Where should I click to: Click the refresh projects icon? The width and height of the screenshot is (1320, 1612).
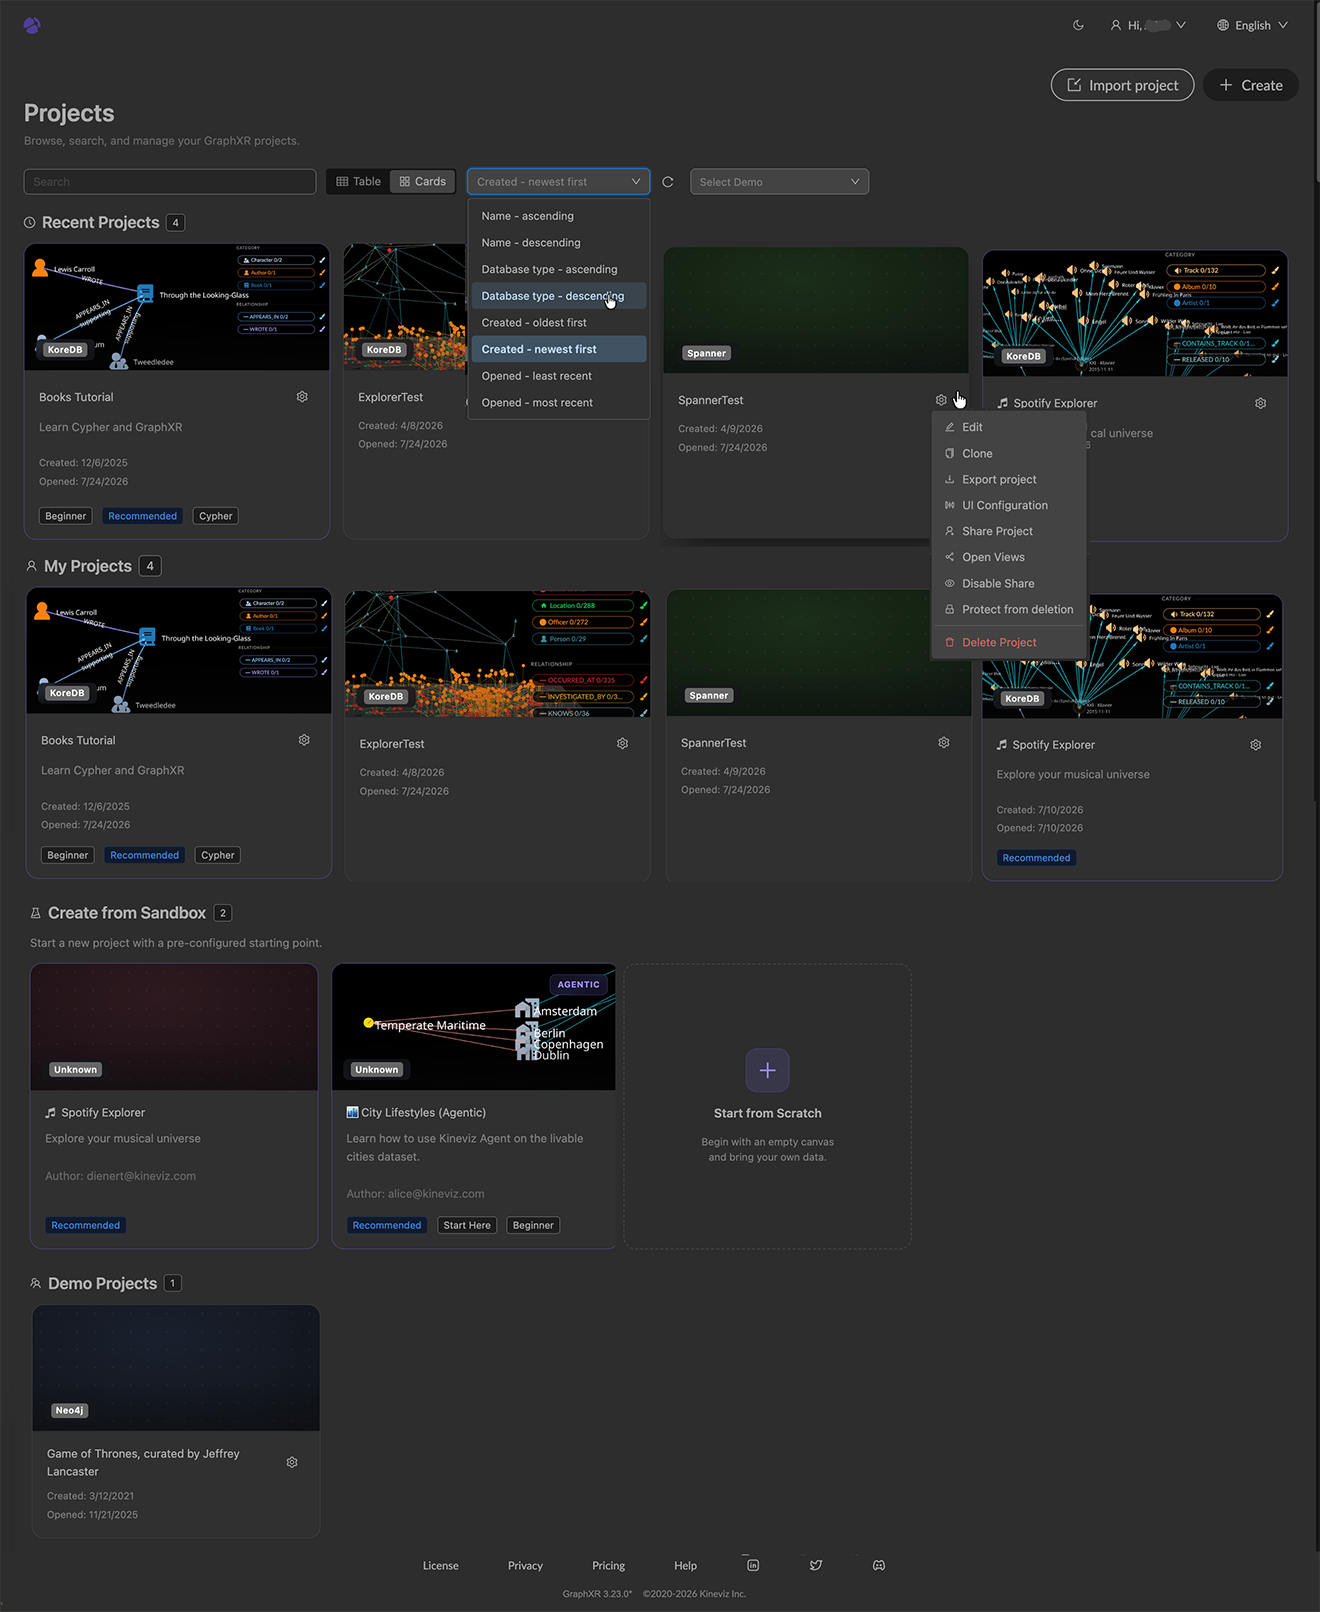pyautogui.click(x=668, y=182)
